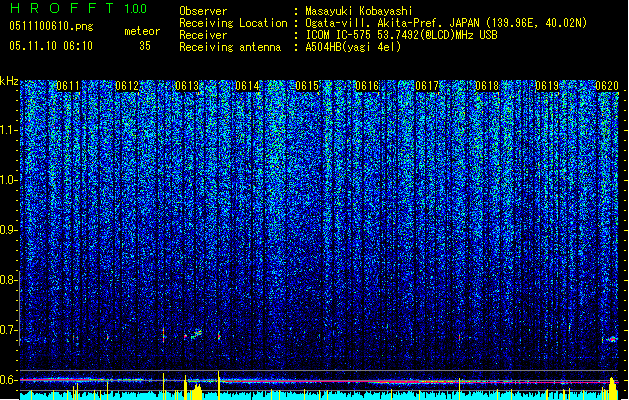Click the 'Receiving antenna' label
This screenshot has width=629, height=400.
(230, 47)
